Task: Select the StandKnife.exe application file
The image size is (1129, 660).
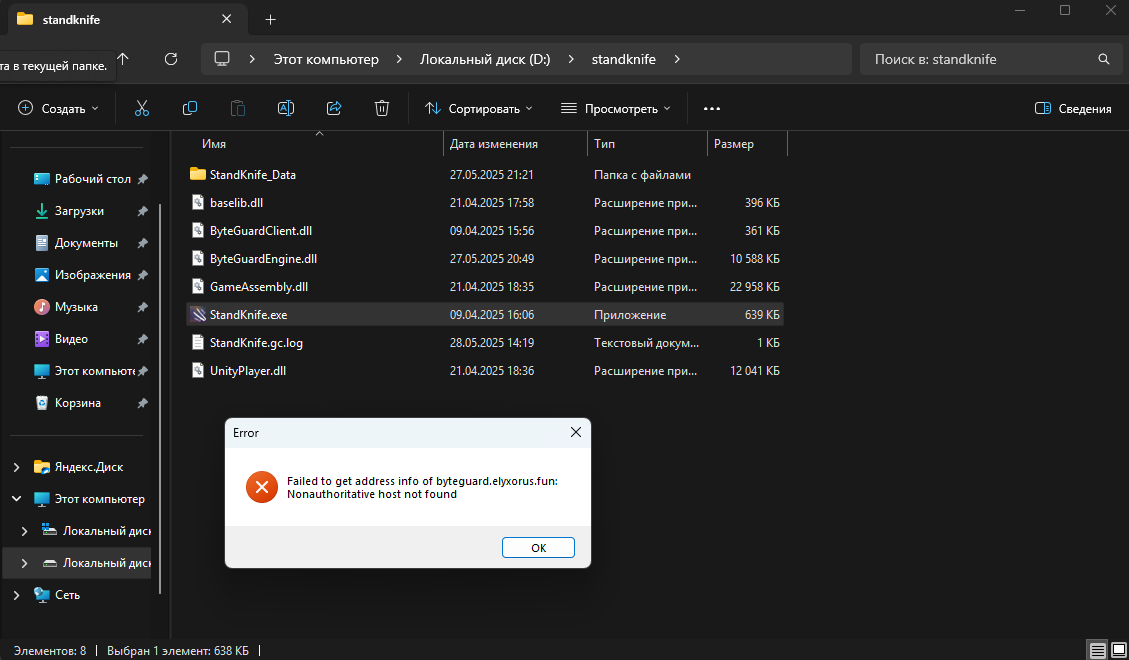Action: tap(485, 315)
